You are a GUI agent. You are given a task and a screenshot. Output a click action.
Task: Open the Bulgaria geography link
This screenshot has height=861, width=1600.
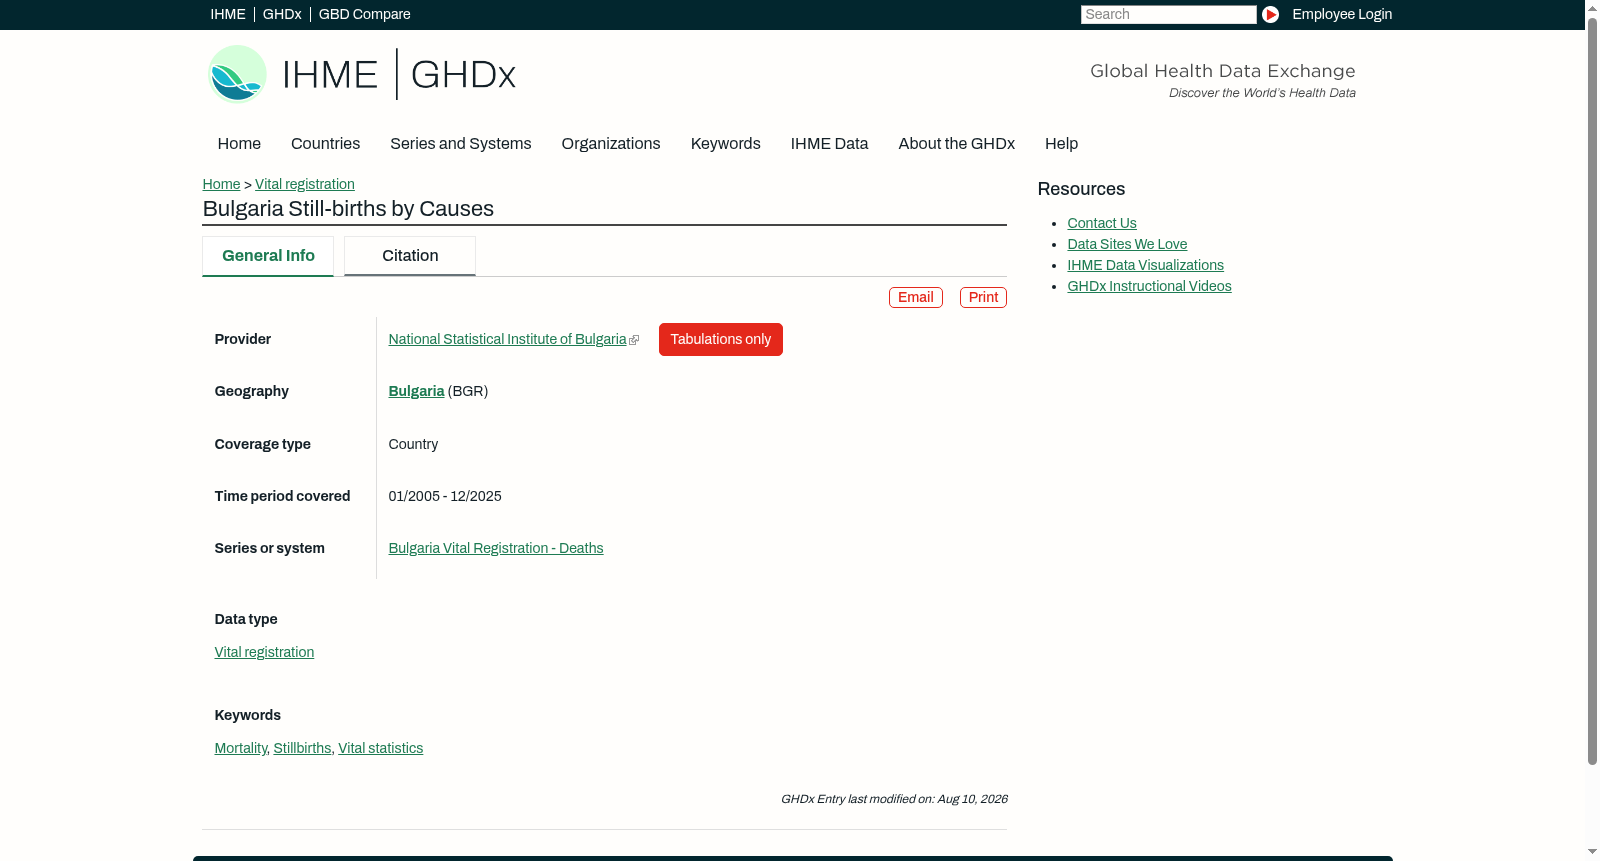click(x=416, y=392)
